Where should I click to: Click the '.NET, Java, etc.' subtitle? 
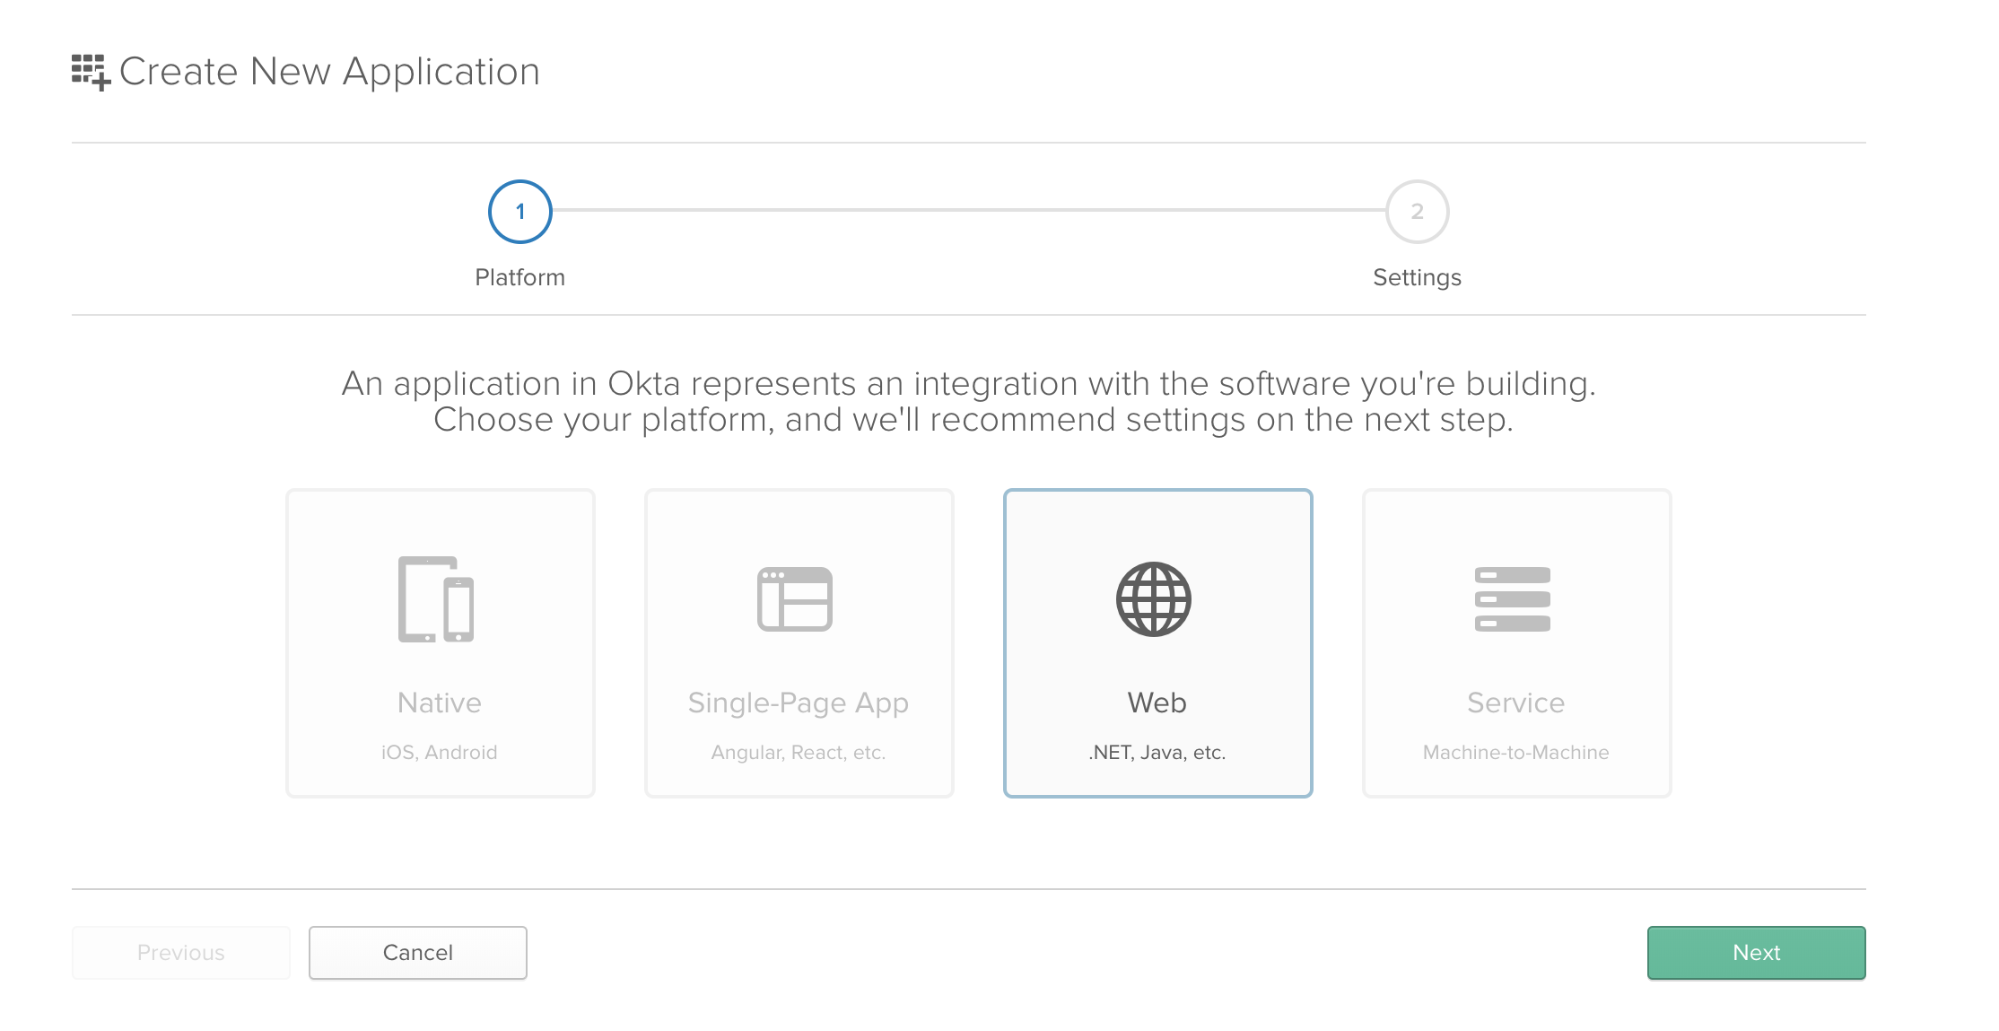coord(1157,752)
